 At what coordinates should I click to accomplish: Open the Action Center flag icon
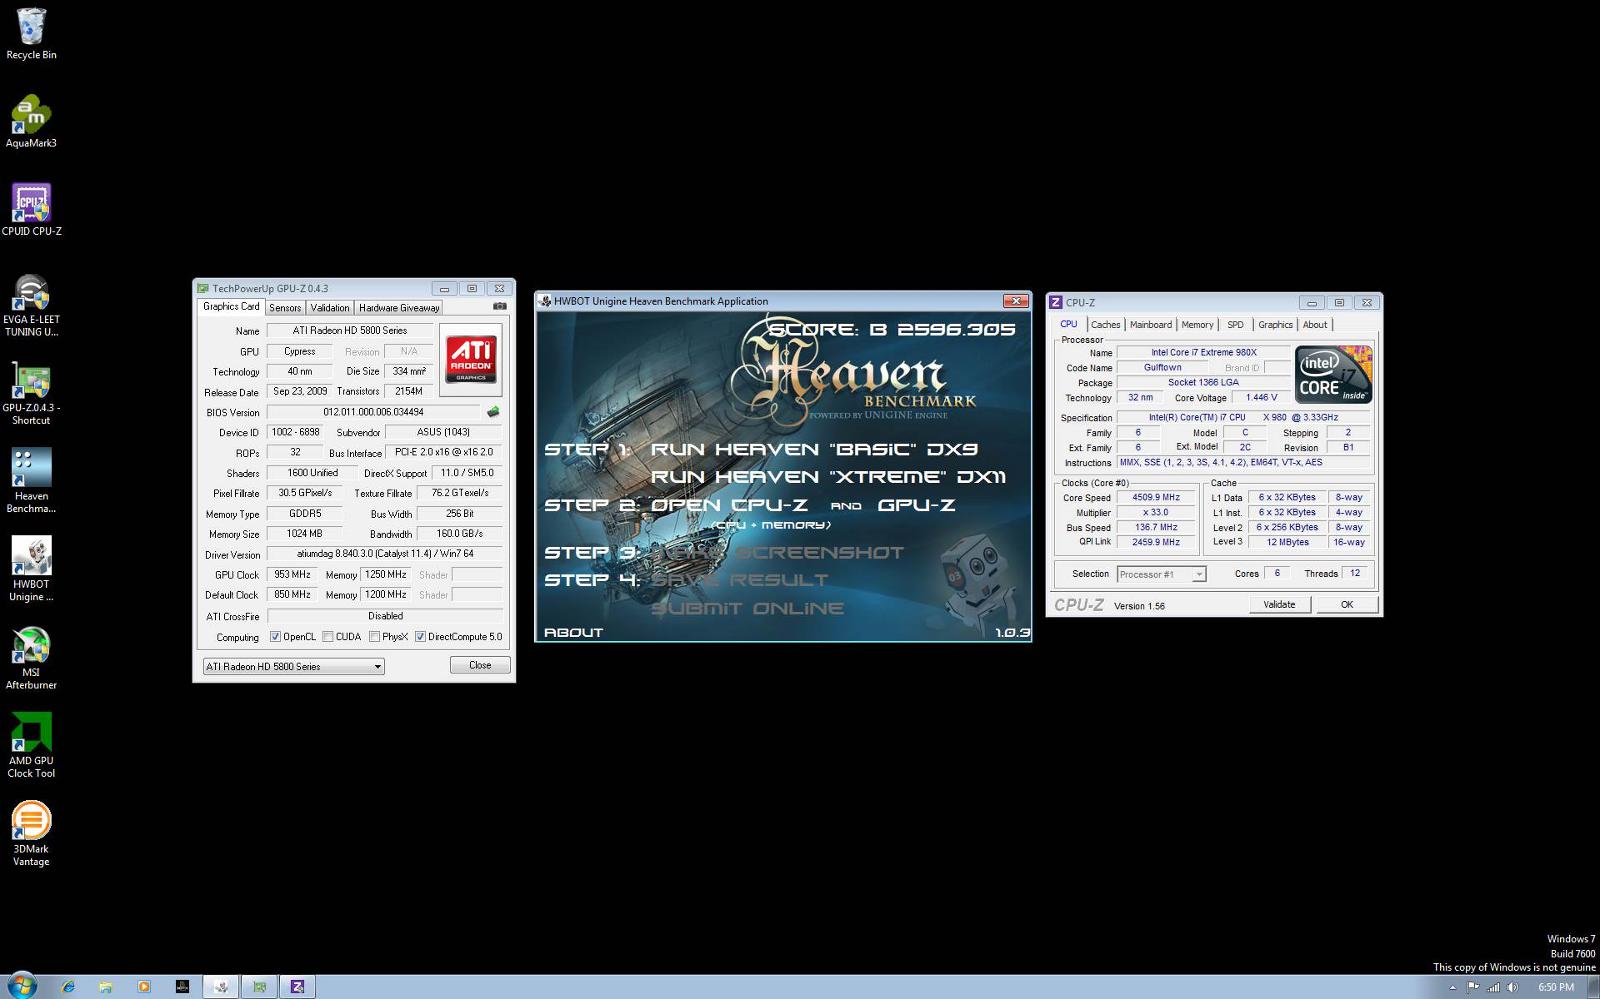[x=1473, y=987]
